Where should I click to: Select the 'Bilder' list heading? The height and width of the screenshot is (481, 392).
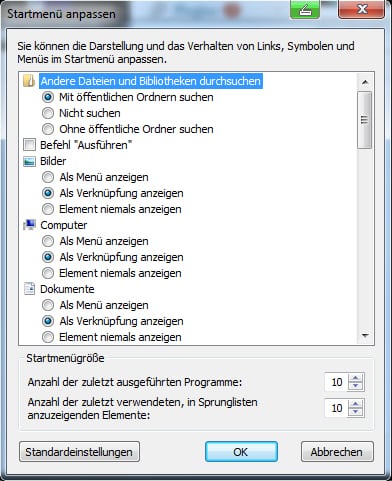53,161
